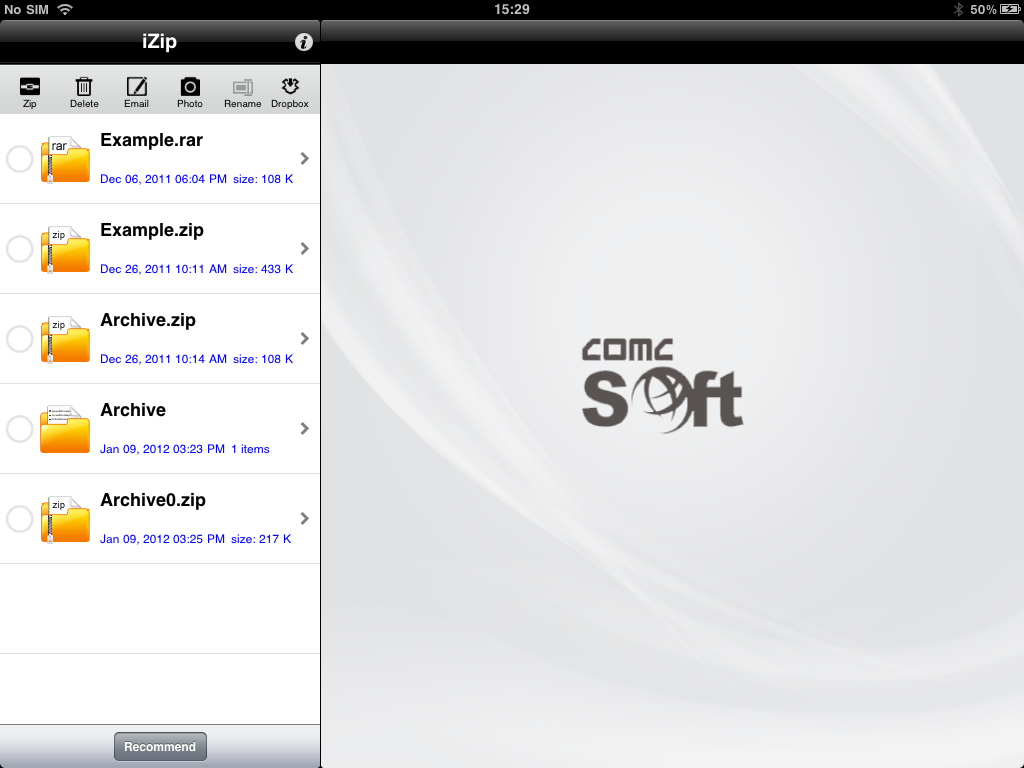Tap the Recommend button
The image size is (1024, 768).
pos(160,746)
